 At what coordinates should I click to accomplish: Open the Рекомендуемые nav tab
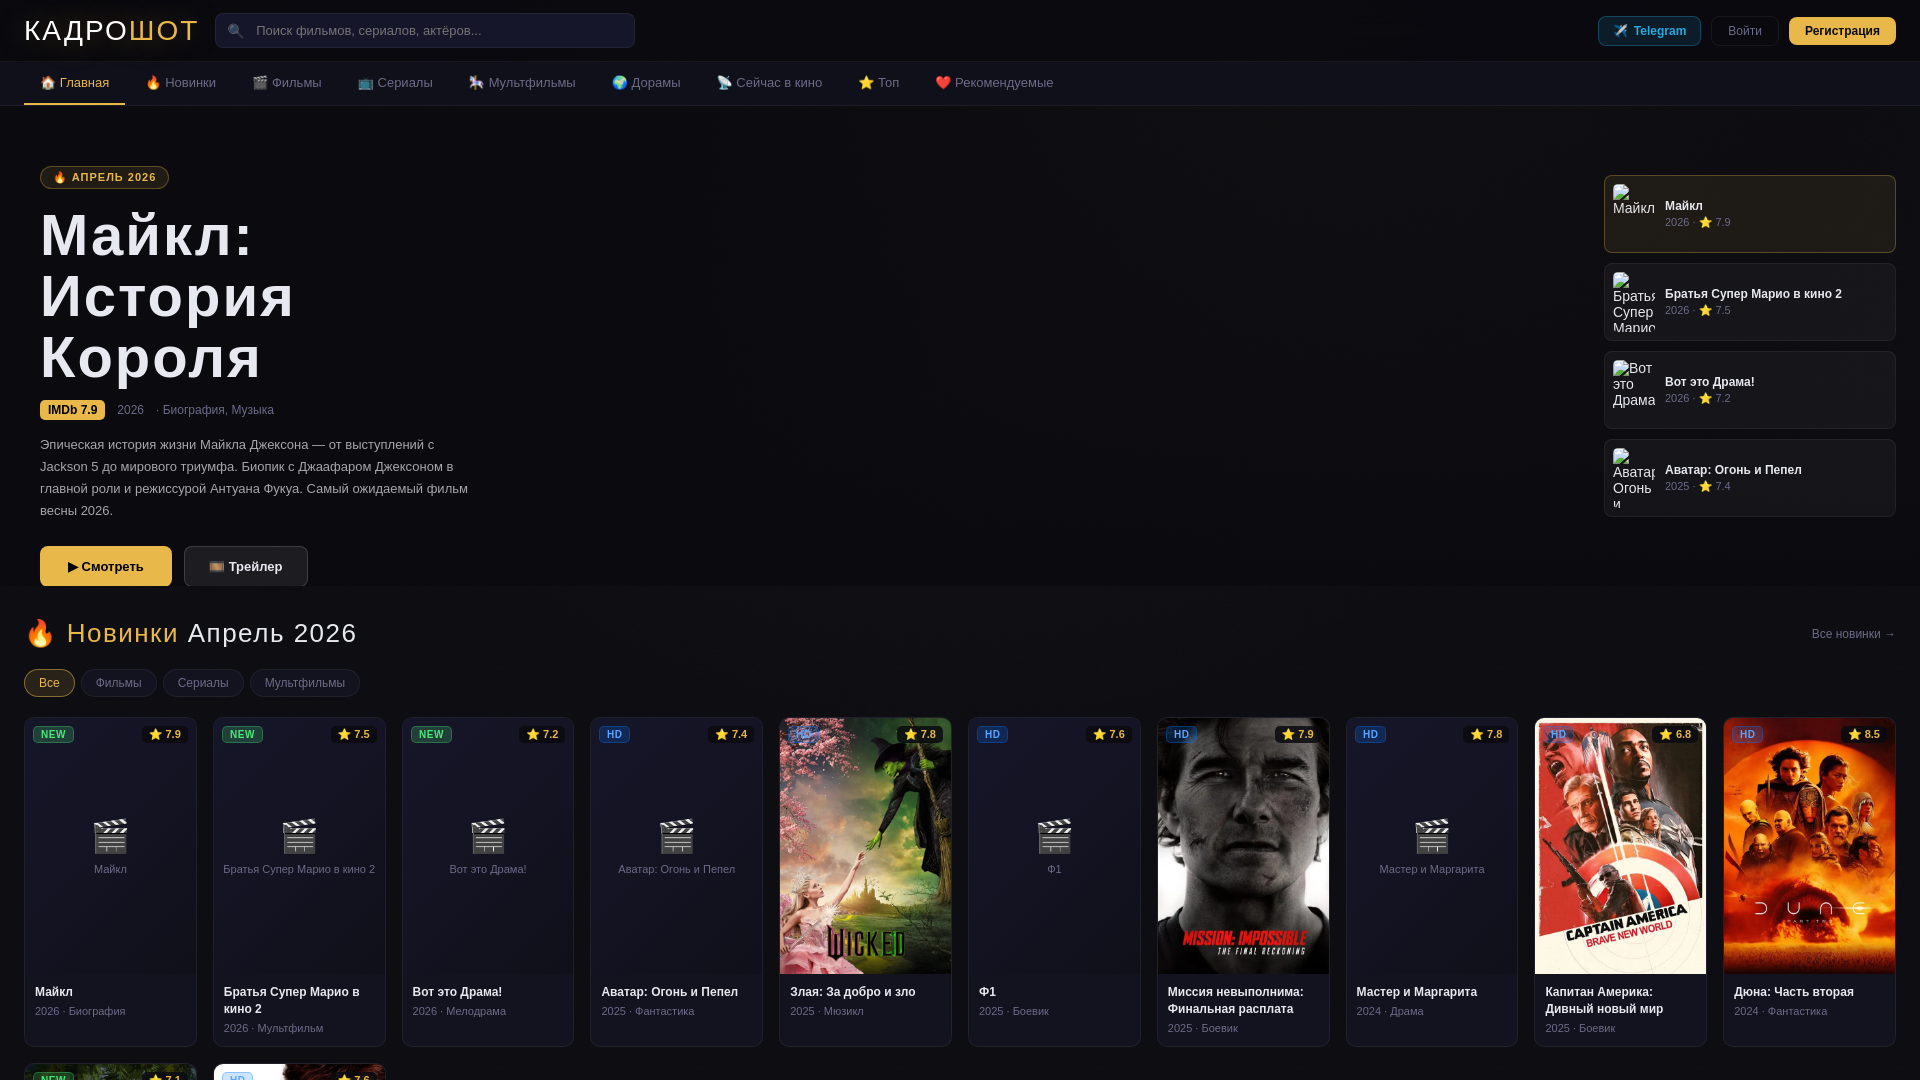[994, 83]
